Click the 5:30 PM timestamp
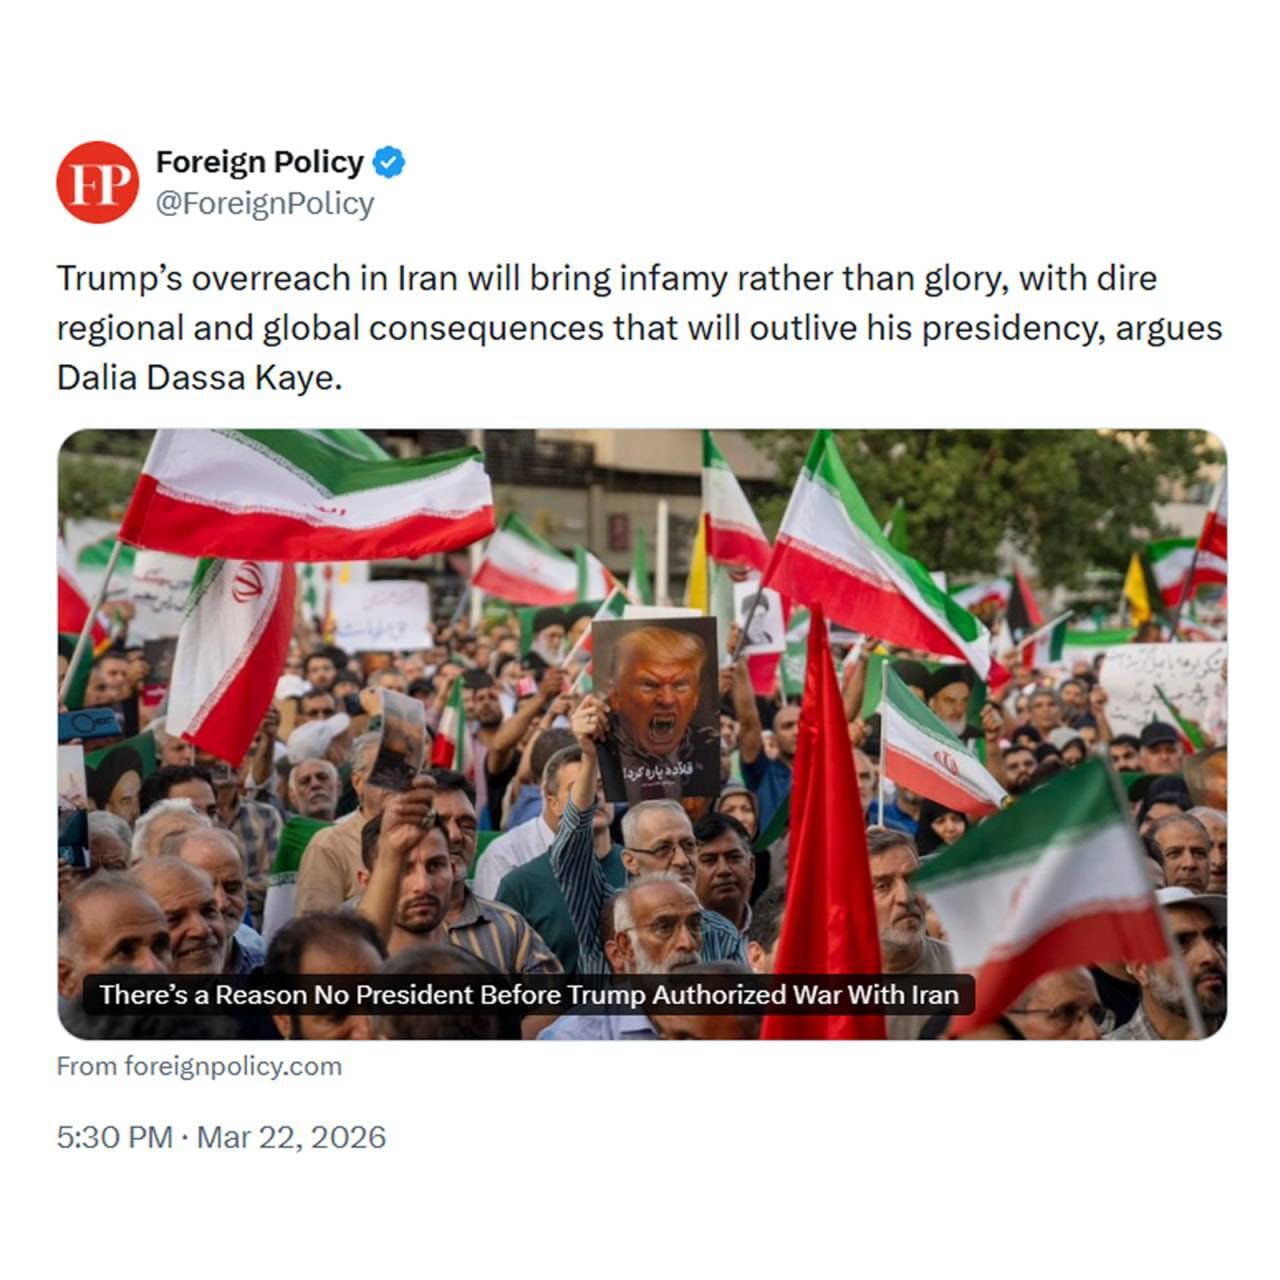This screenshot has height=1280, width=1280. click(x=114, y=1137)
